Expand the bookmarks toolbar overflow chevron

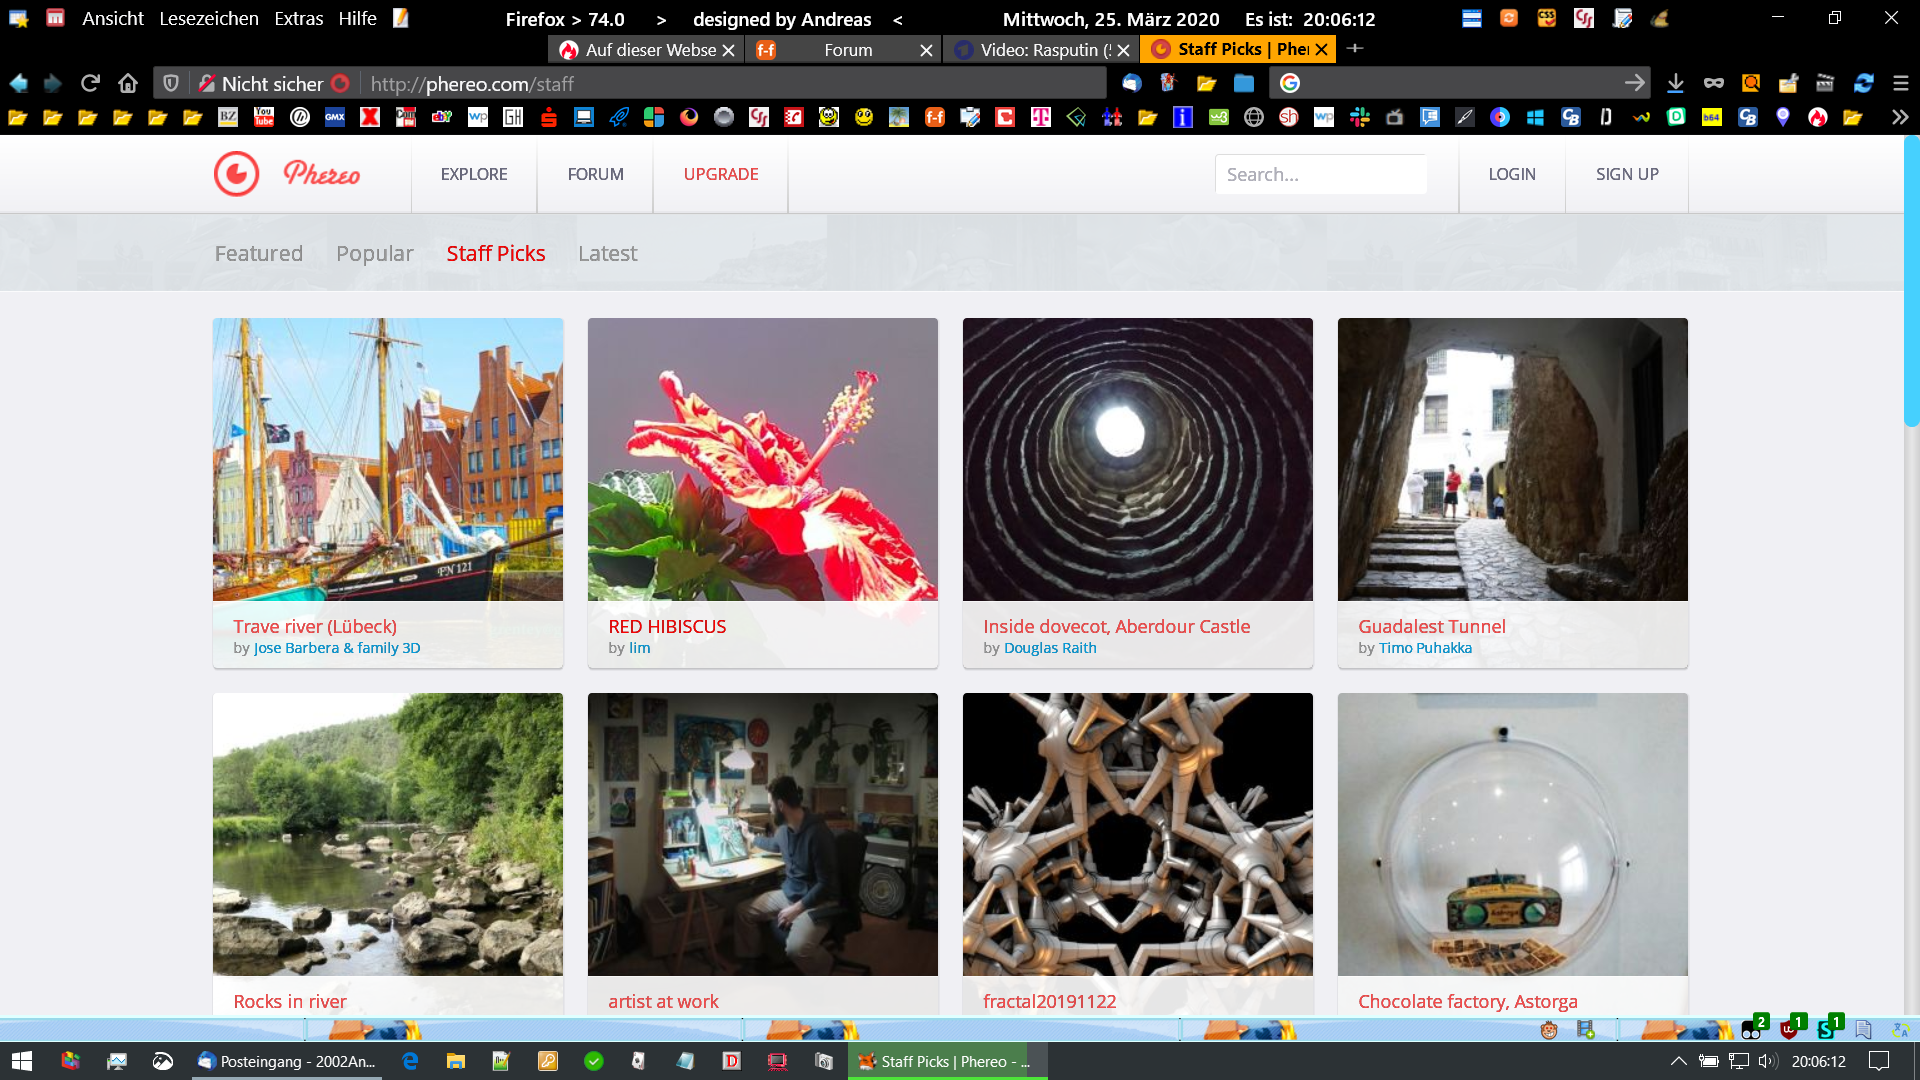click(x=1899, y=117)
